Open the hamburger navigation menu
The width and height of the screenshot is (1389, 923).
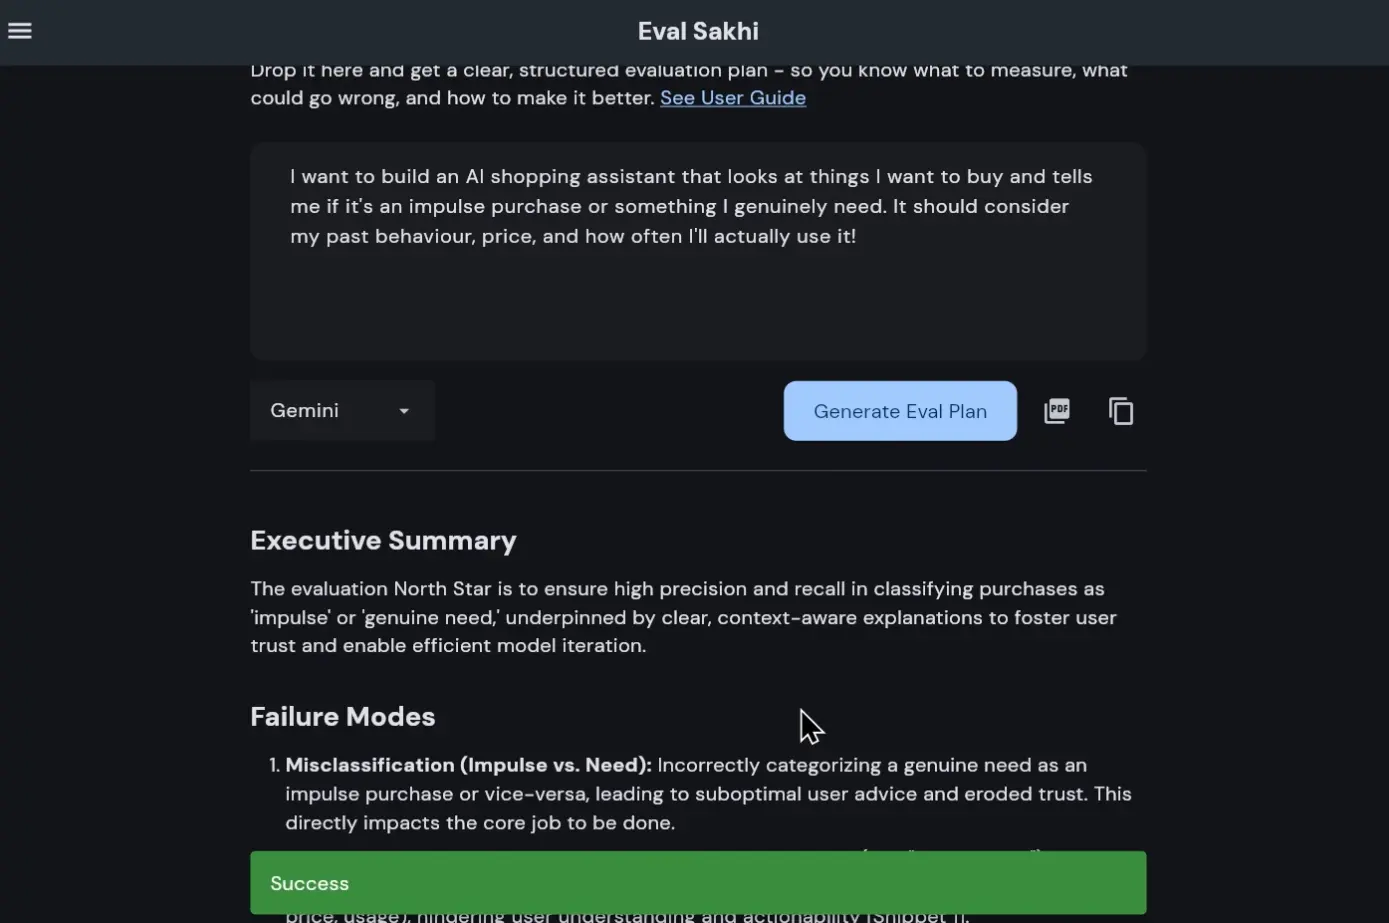point(19,30)
